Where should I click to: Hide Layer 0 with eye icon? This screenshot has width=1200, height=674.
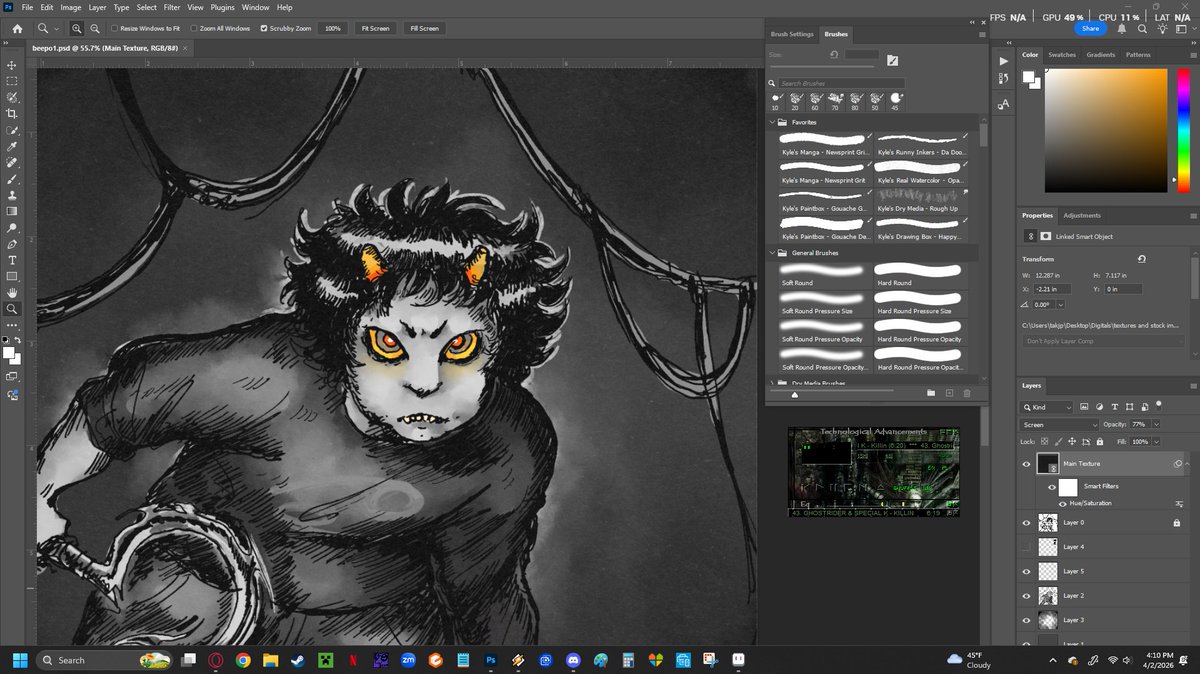pyautogui.click(x=1026, y=522)
